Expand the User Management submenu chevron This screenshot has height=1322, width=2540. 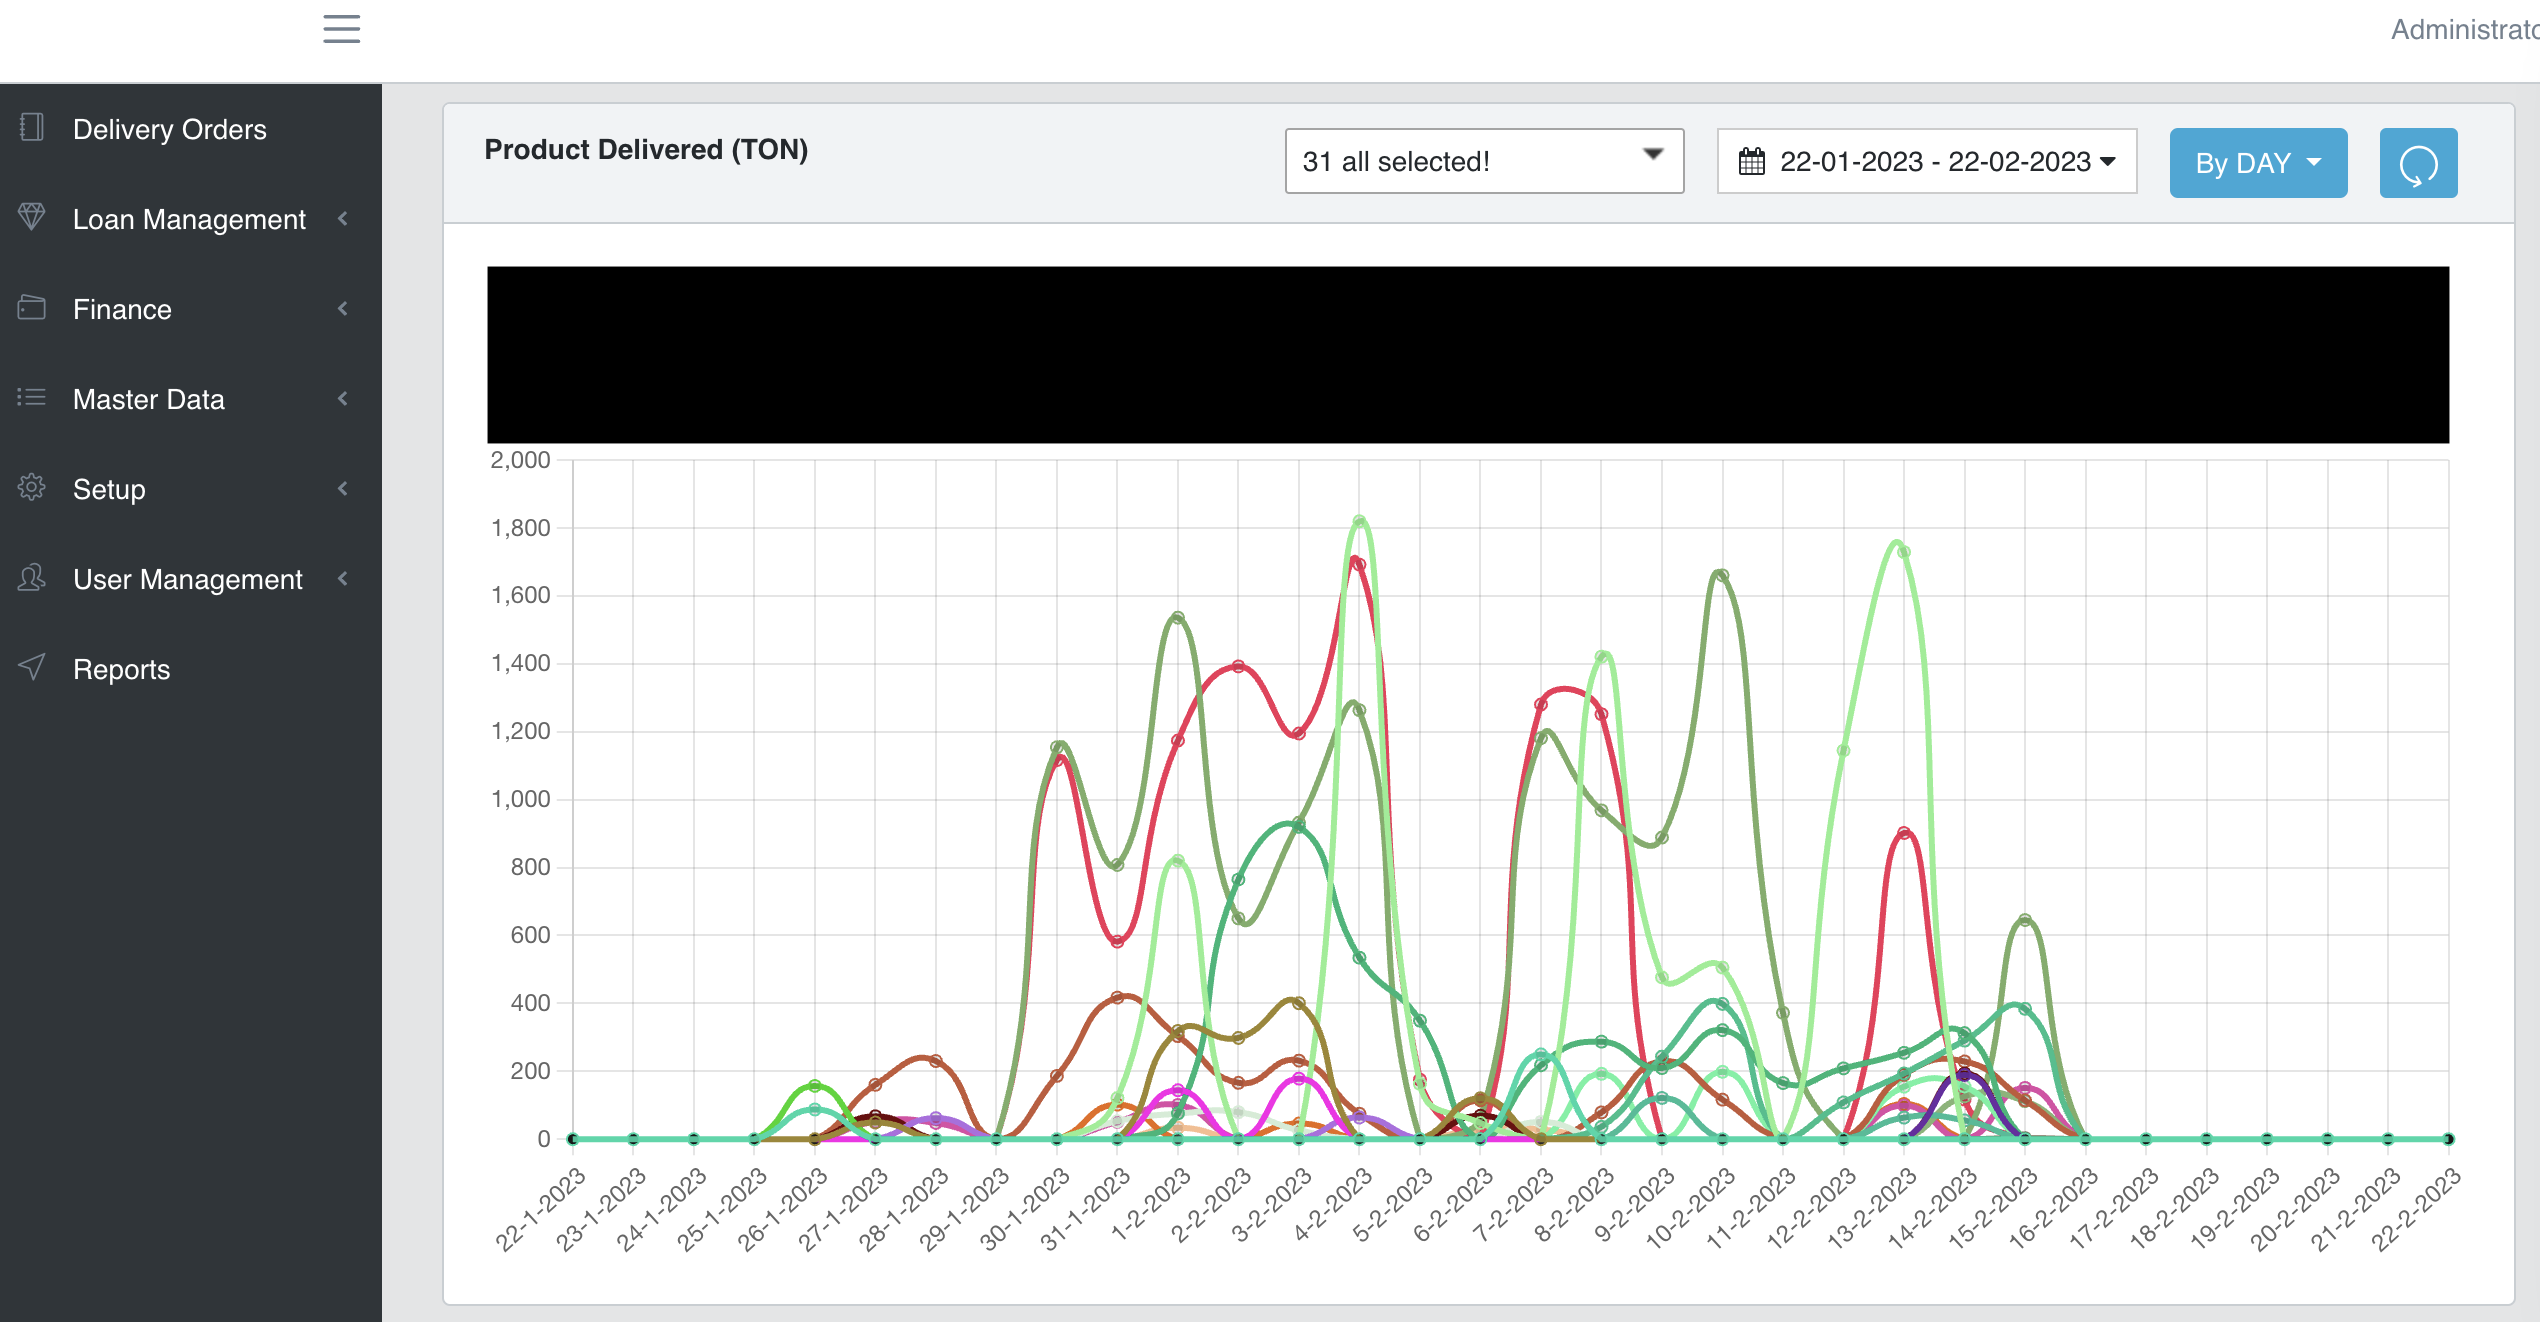click(343, 579)
